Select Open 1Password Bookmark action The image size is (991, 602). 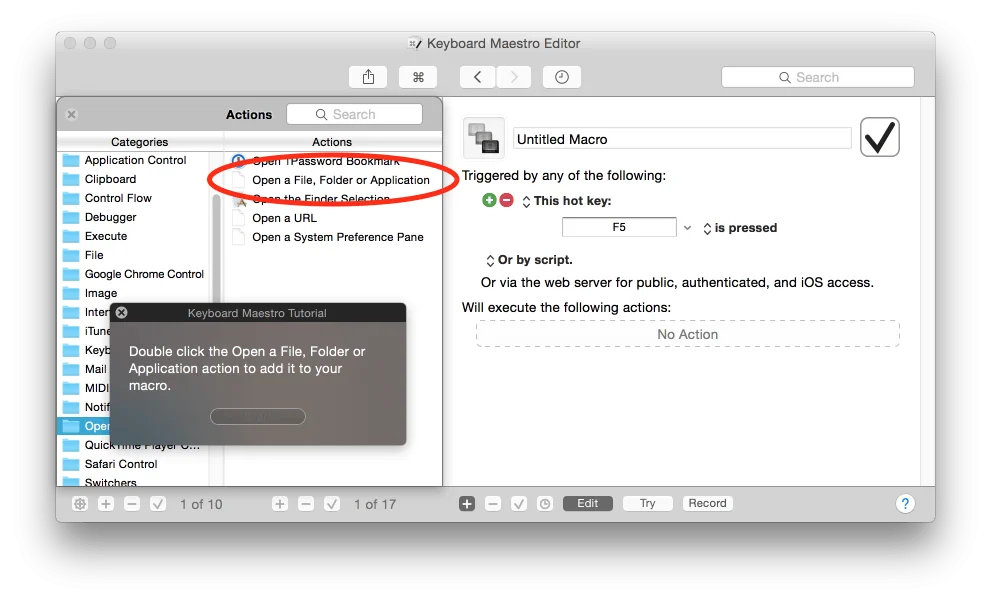(326, 160)
